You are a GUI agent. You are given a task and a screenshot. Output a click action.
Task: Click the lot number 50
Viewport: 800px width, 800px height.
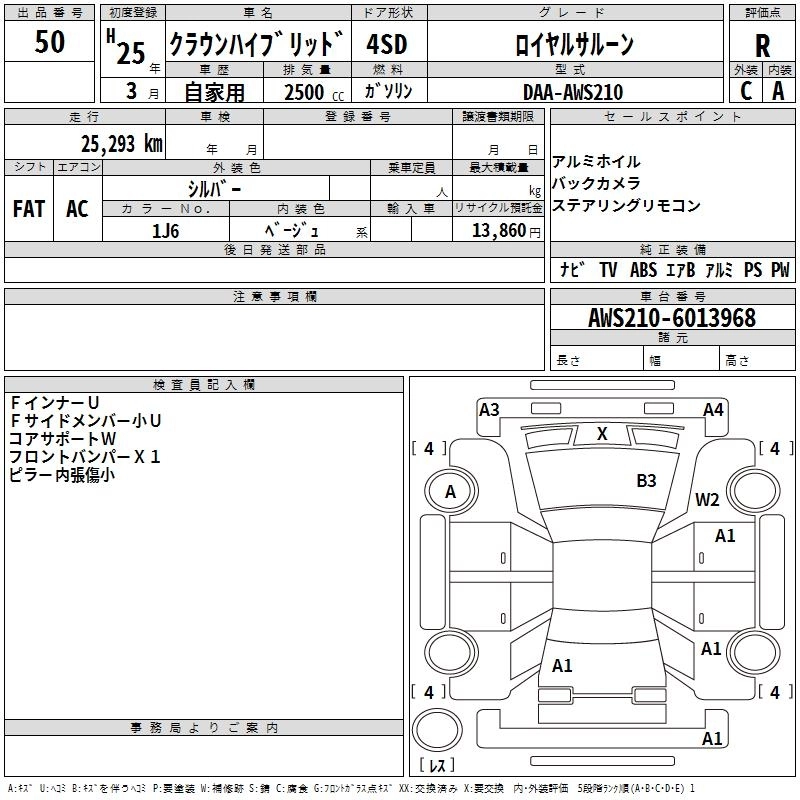click(50, 42)
